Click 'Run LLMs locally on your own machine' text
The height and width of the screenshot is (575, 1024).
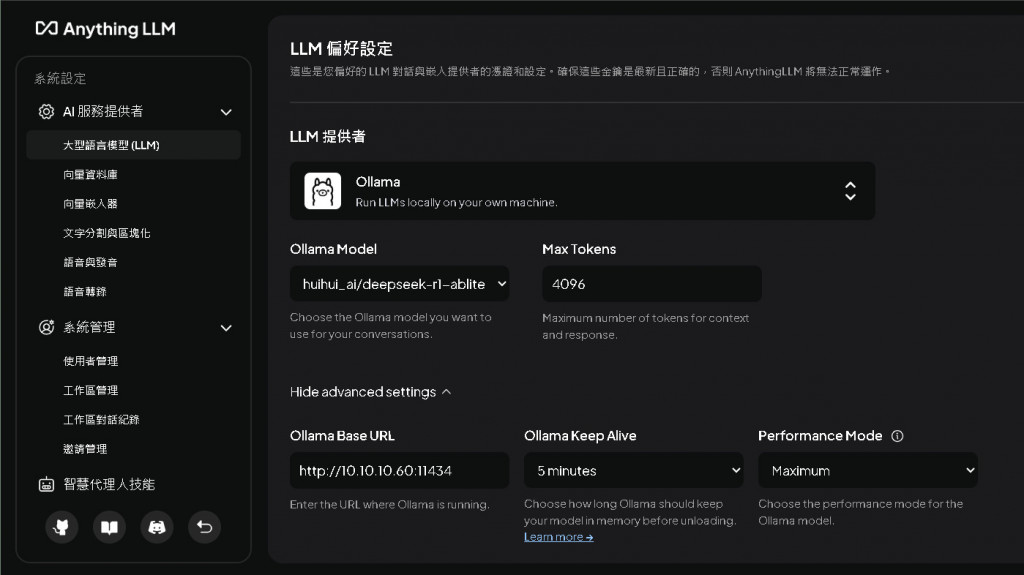(456, 203)
